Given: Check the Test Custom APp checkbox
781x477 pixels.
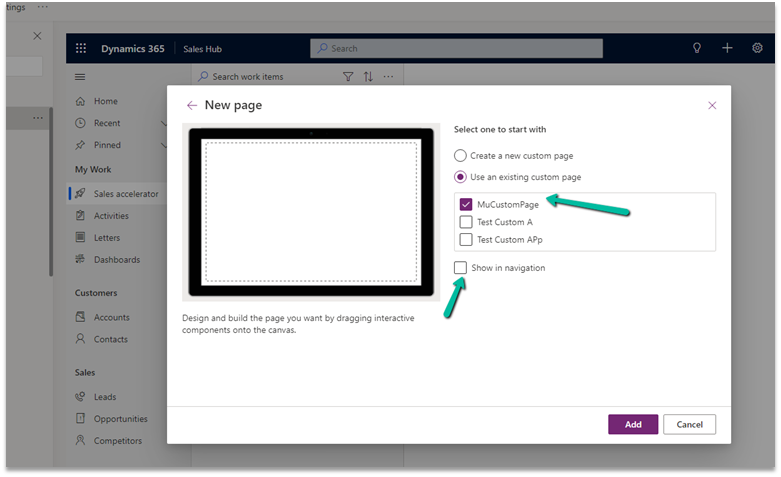Looking at the screenshot, I should click(x=466, y=239).
